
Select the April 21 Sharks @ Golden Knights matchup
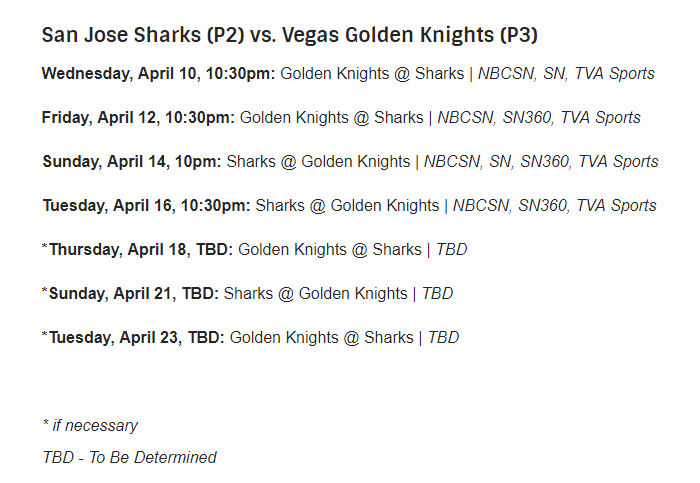(x=316, y=294)
